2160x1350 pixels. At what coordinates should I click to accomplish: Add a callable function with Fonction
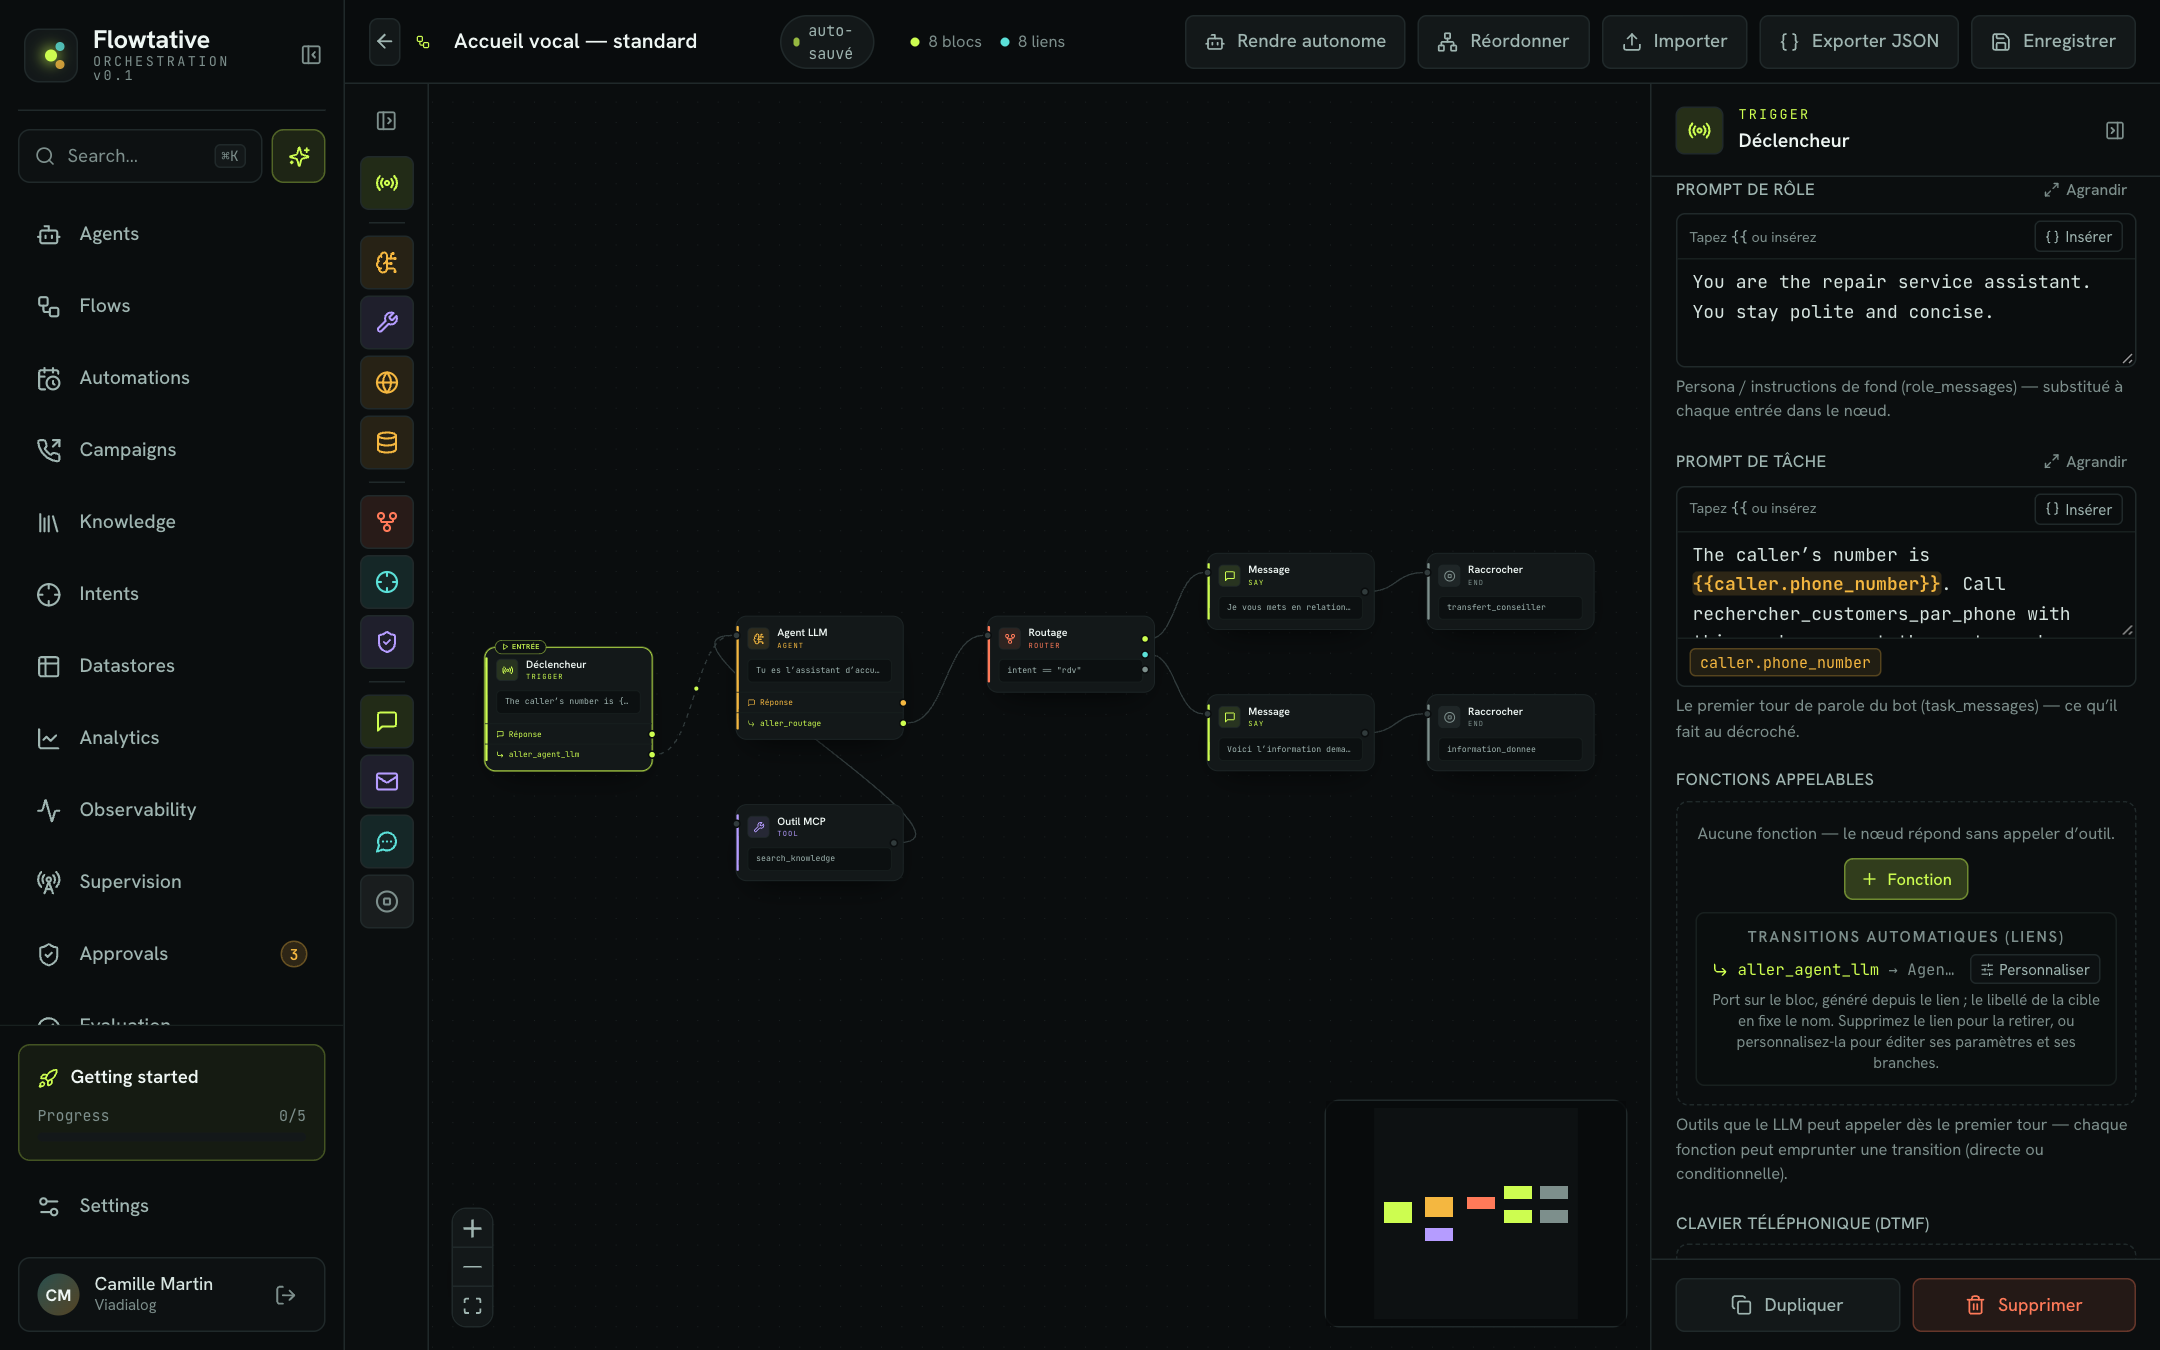(1906, 879)
